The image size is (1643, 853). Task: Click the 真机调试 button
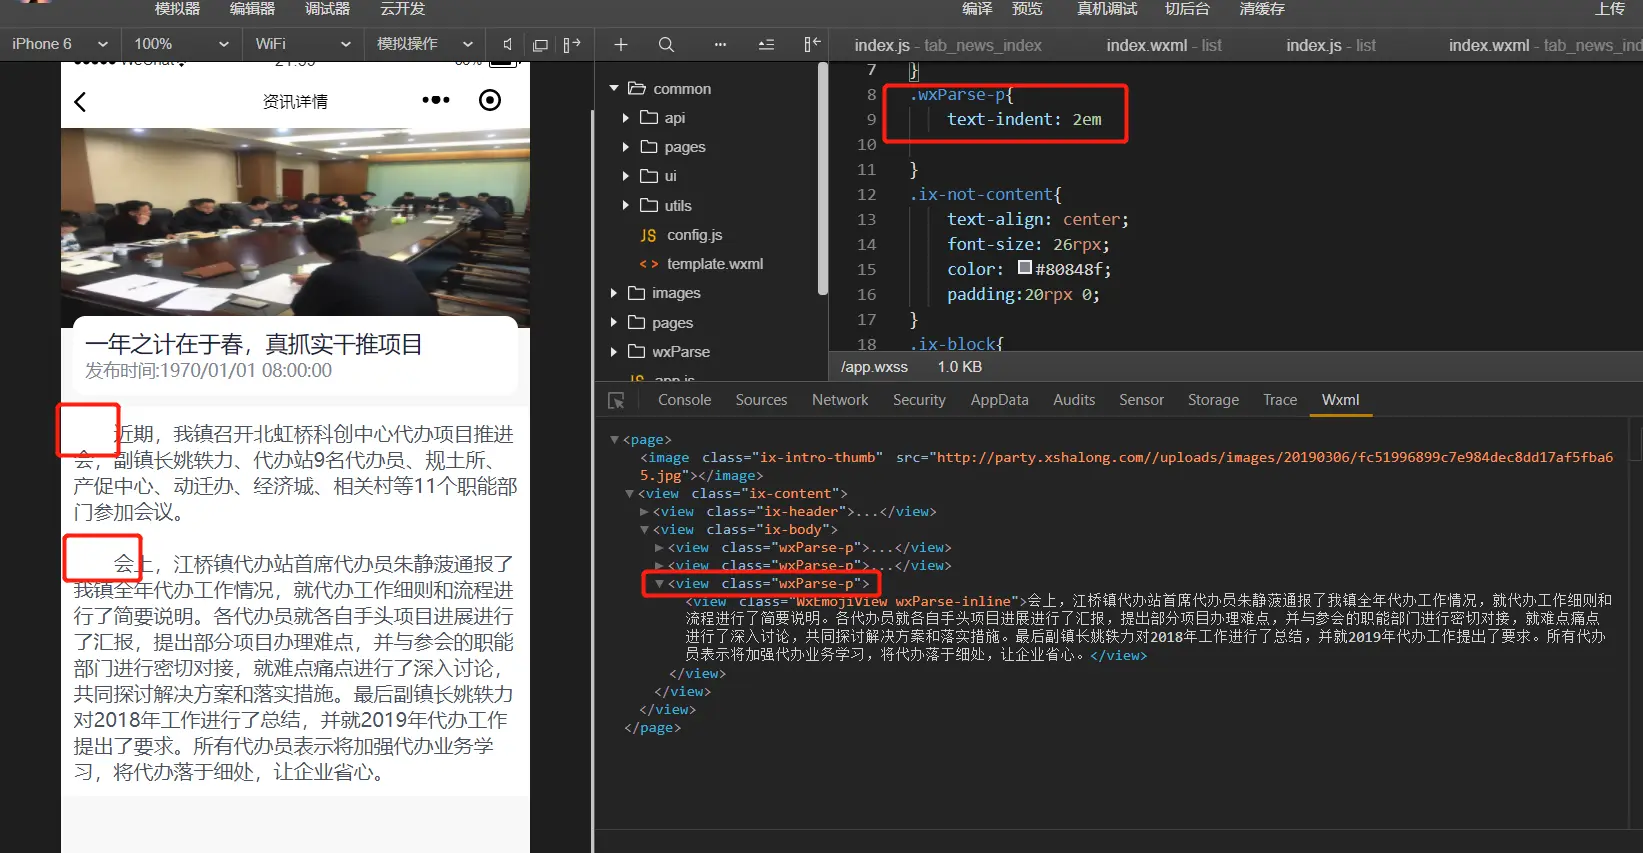coord(1107,9)
